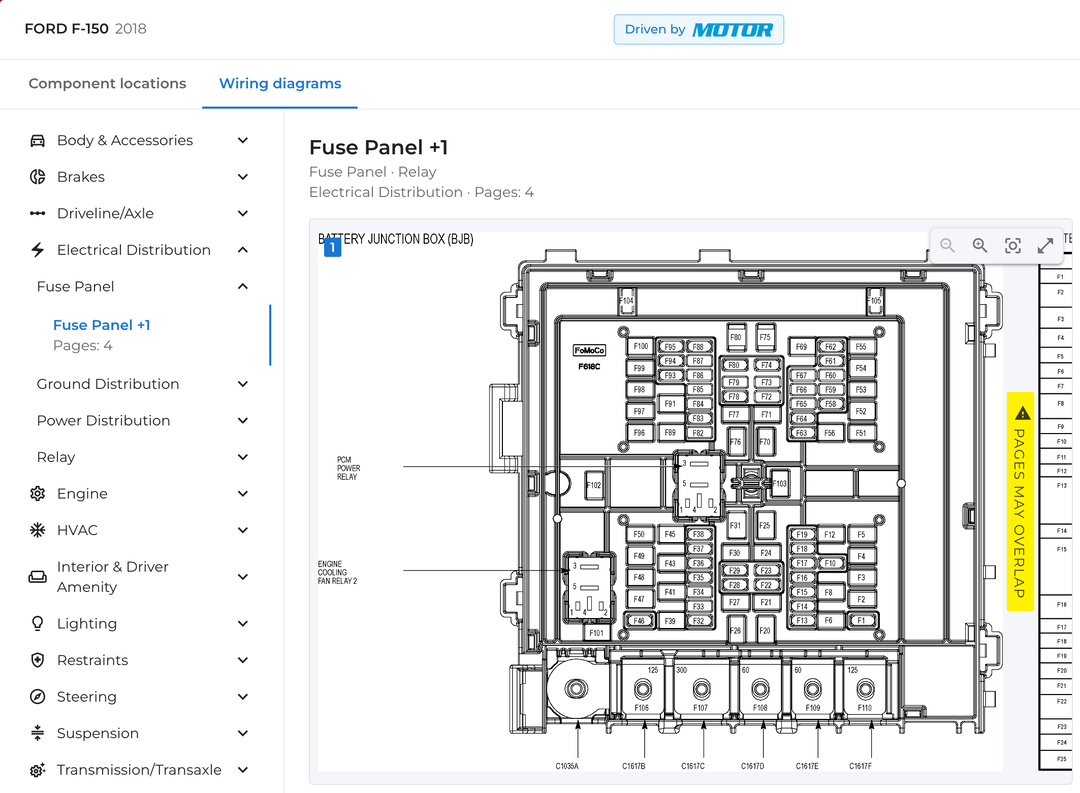Click the HVAC snowflake icon
This screenshot has width=1080, height=793.
(37, 531)
